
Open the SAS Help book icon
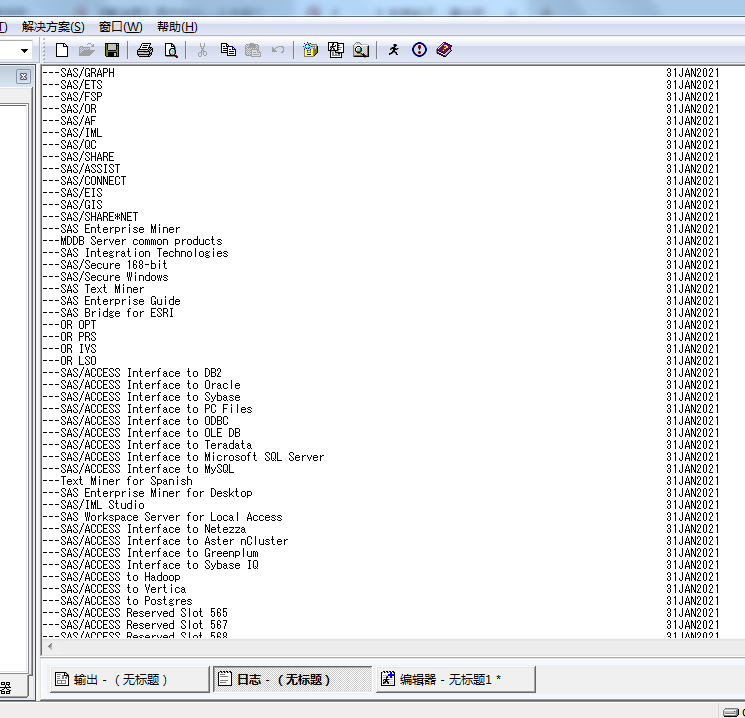(444, 50)
